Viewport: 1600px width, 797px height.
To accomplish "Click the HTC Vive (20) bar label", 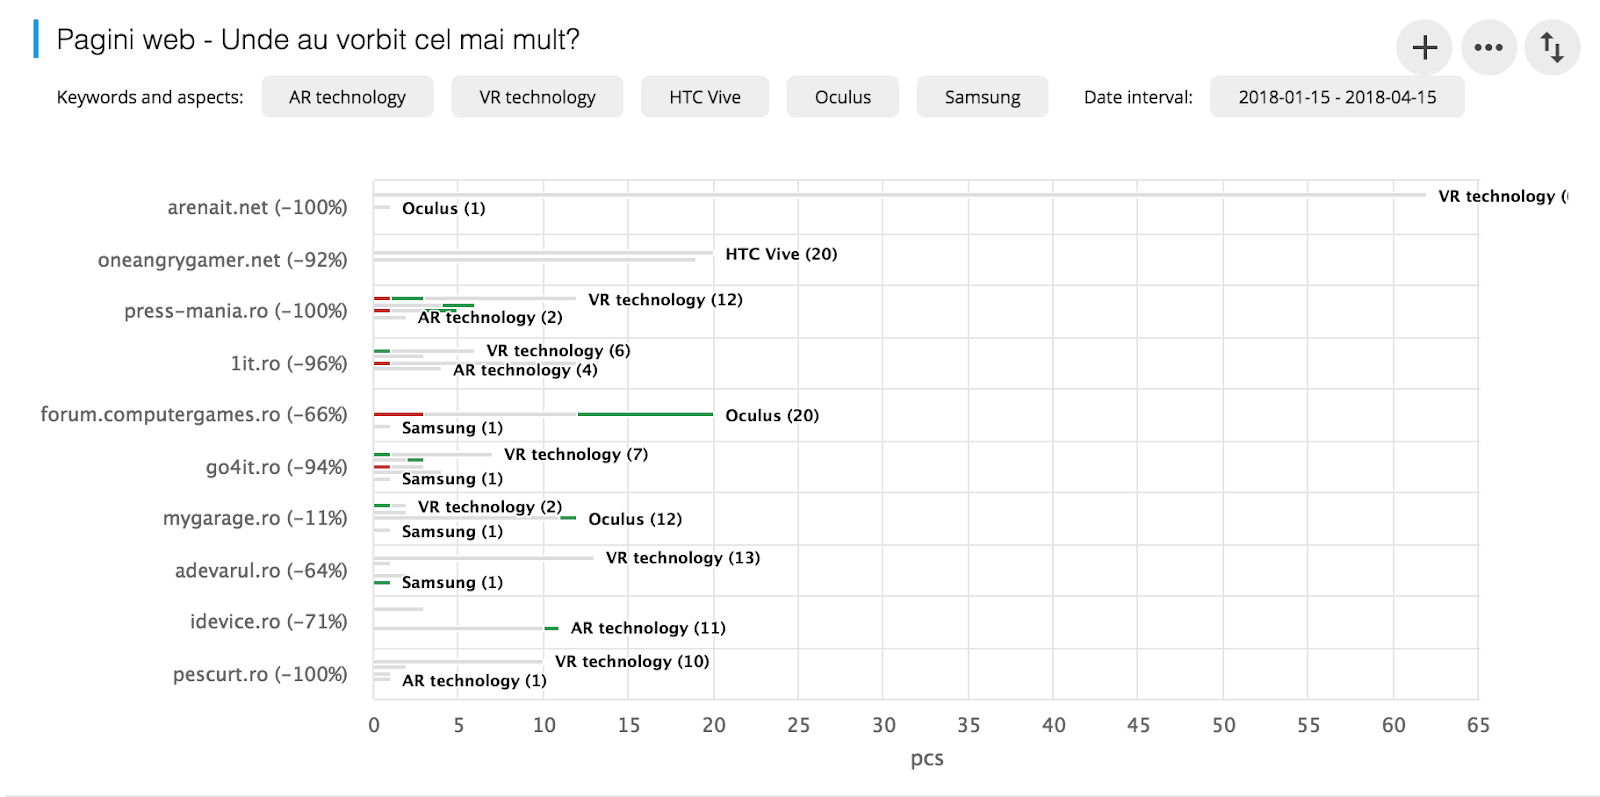I will (781, 254).
